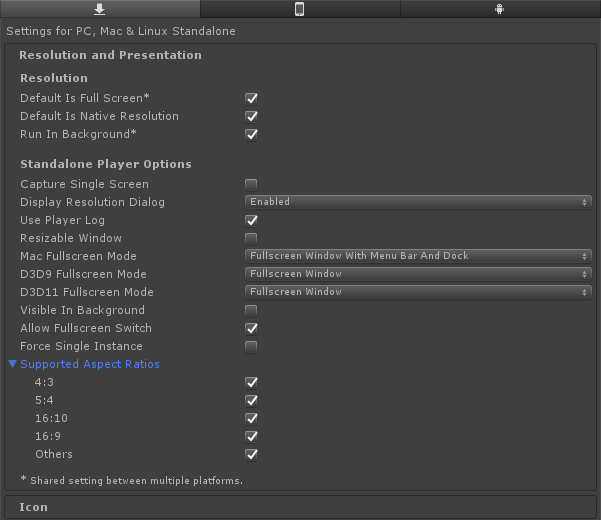Screen dimensions: 601x520
Task: Click the Mac Fullscreen Mode label
Action: point(78,256)
